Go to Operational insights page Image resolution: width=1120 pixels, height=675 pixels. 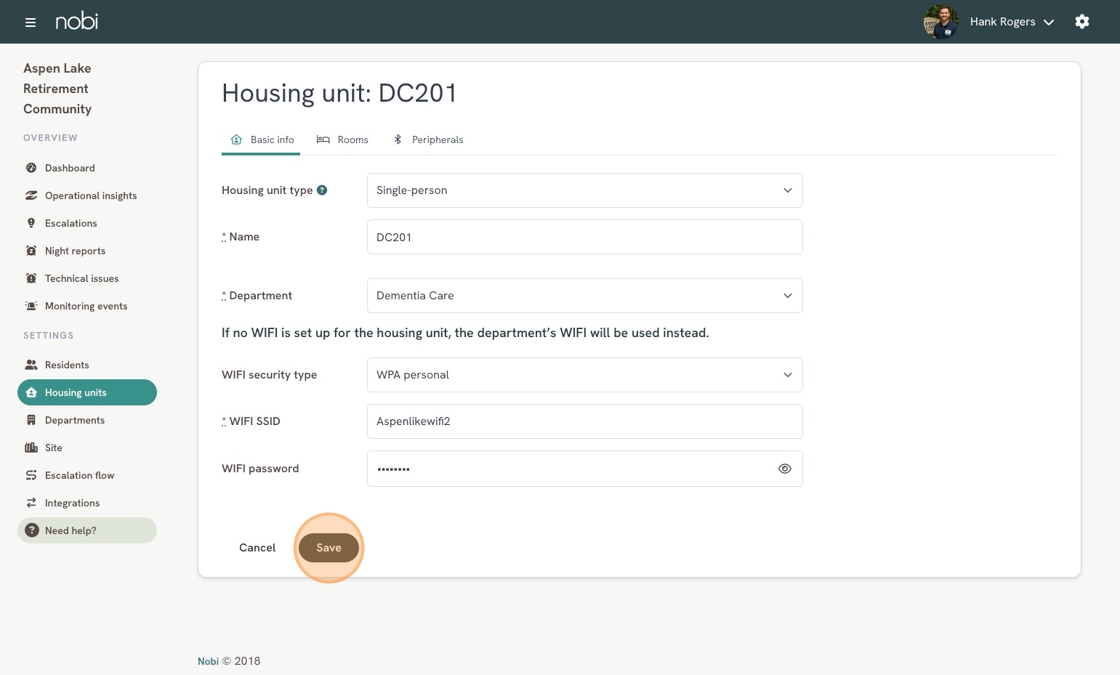coord(90,196)
